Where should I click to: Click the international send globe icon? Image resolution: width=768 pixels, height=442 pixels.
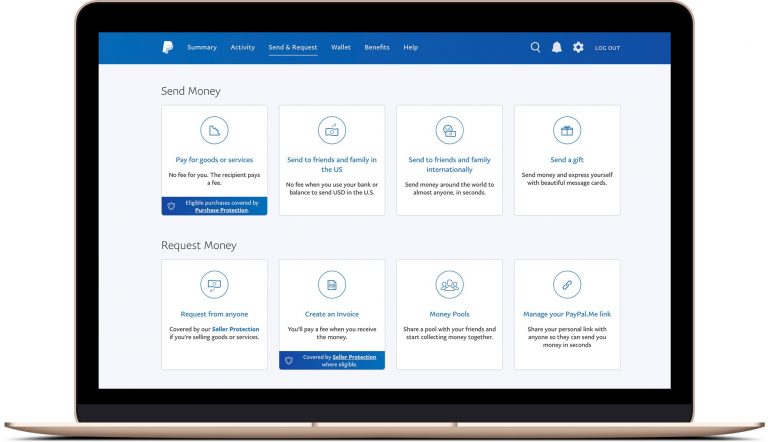[x=449, y=130]
